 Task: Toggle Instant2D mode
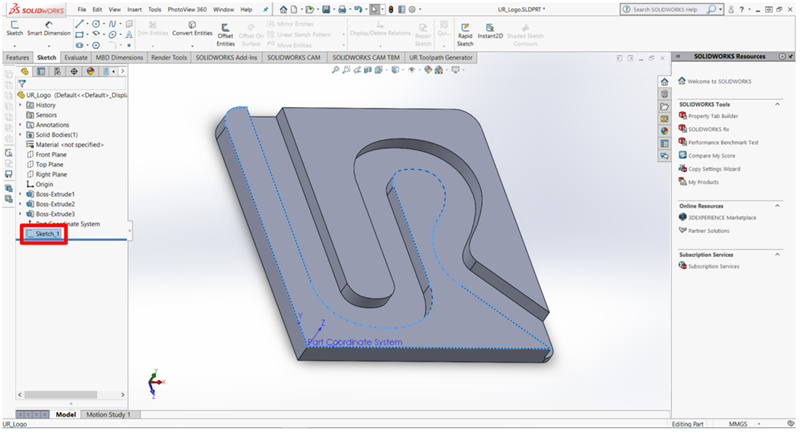pos(490,31)
